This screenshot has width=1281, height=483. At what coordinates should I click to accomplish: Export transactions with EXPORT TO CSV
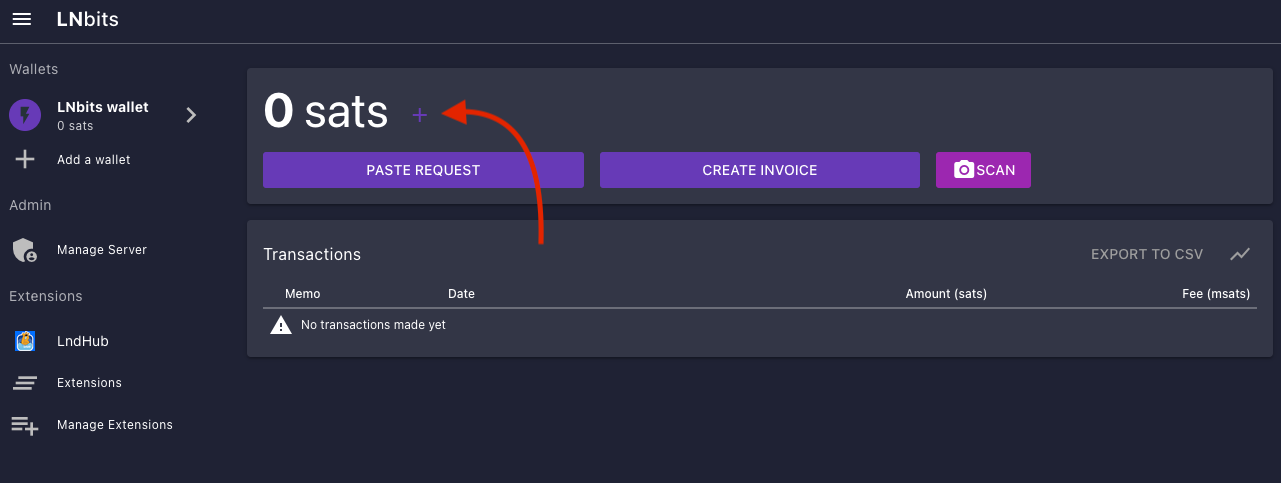(1146, 254)
